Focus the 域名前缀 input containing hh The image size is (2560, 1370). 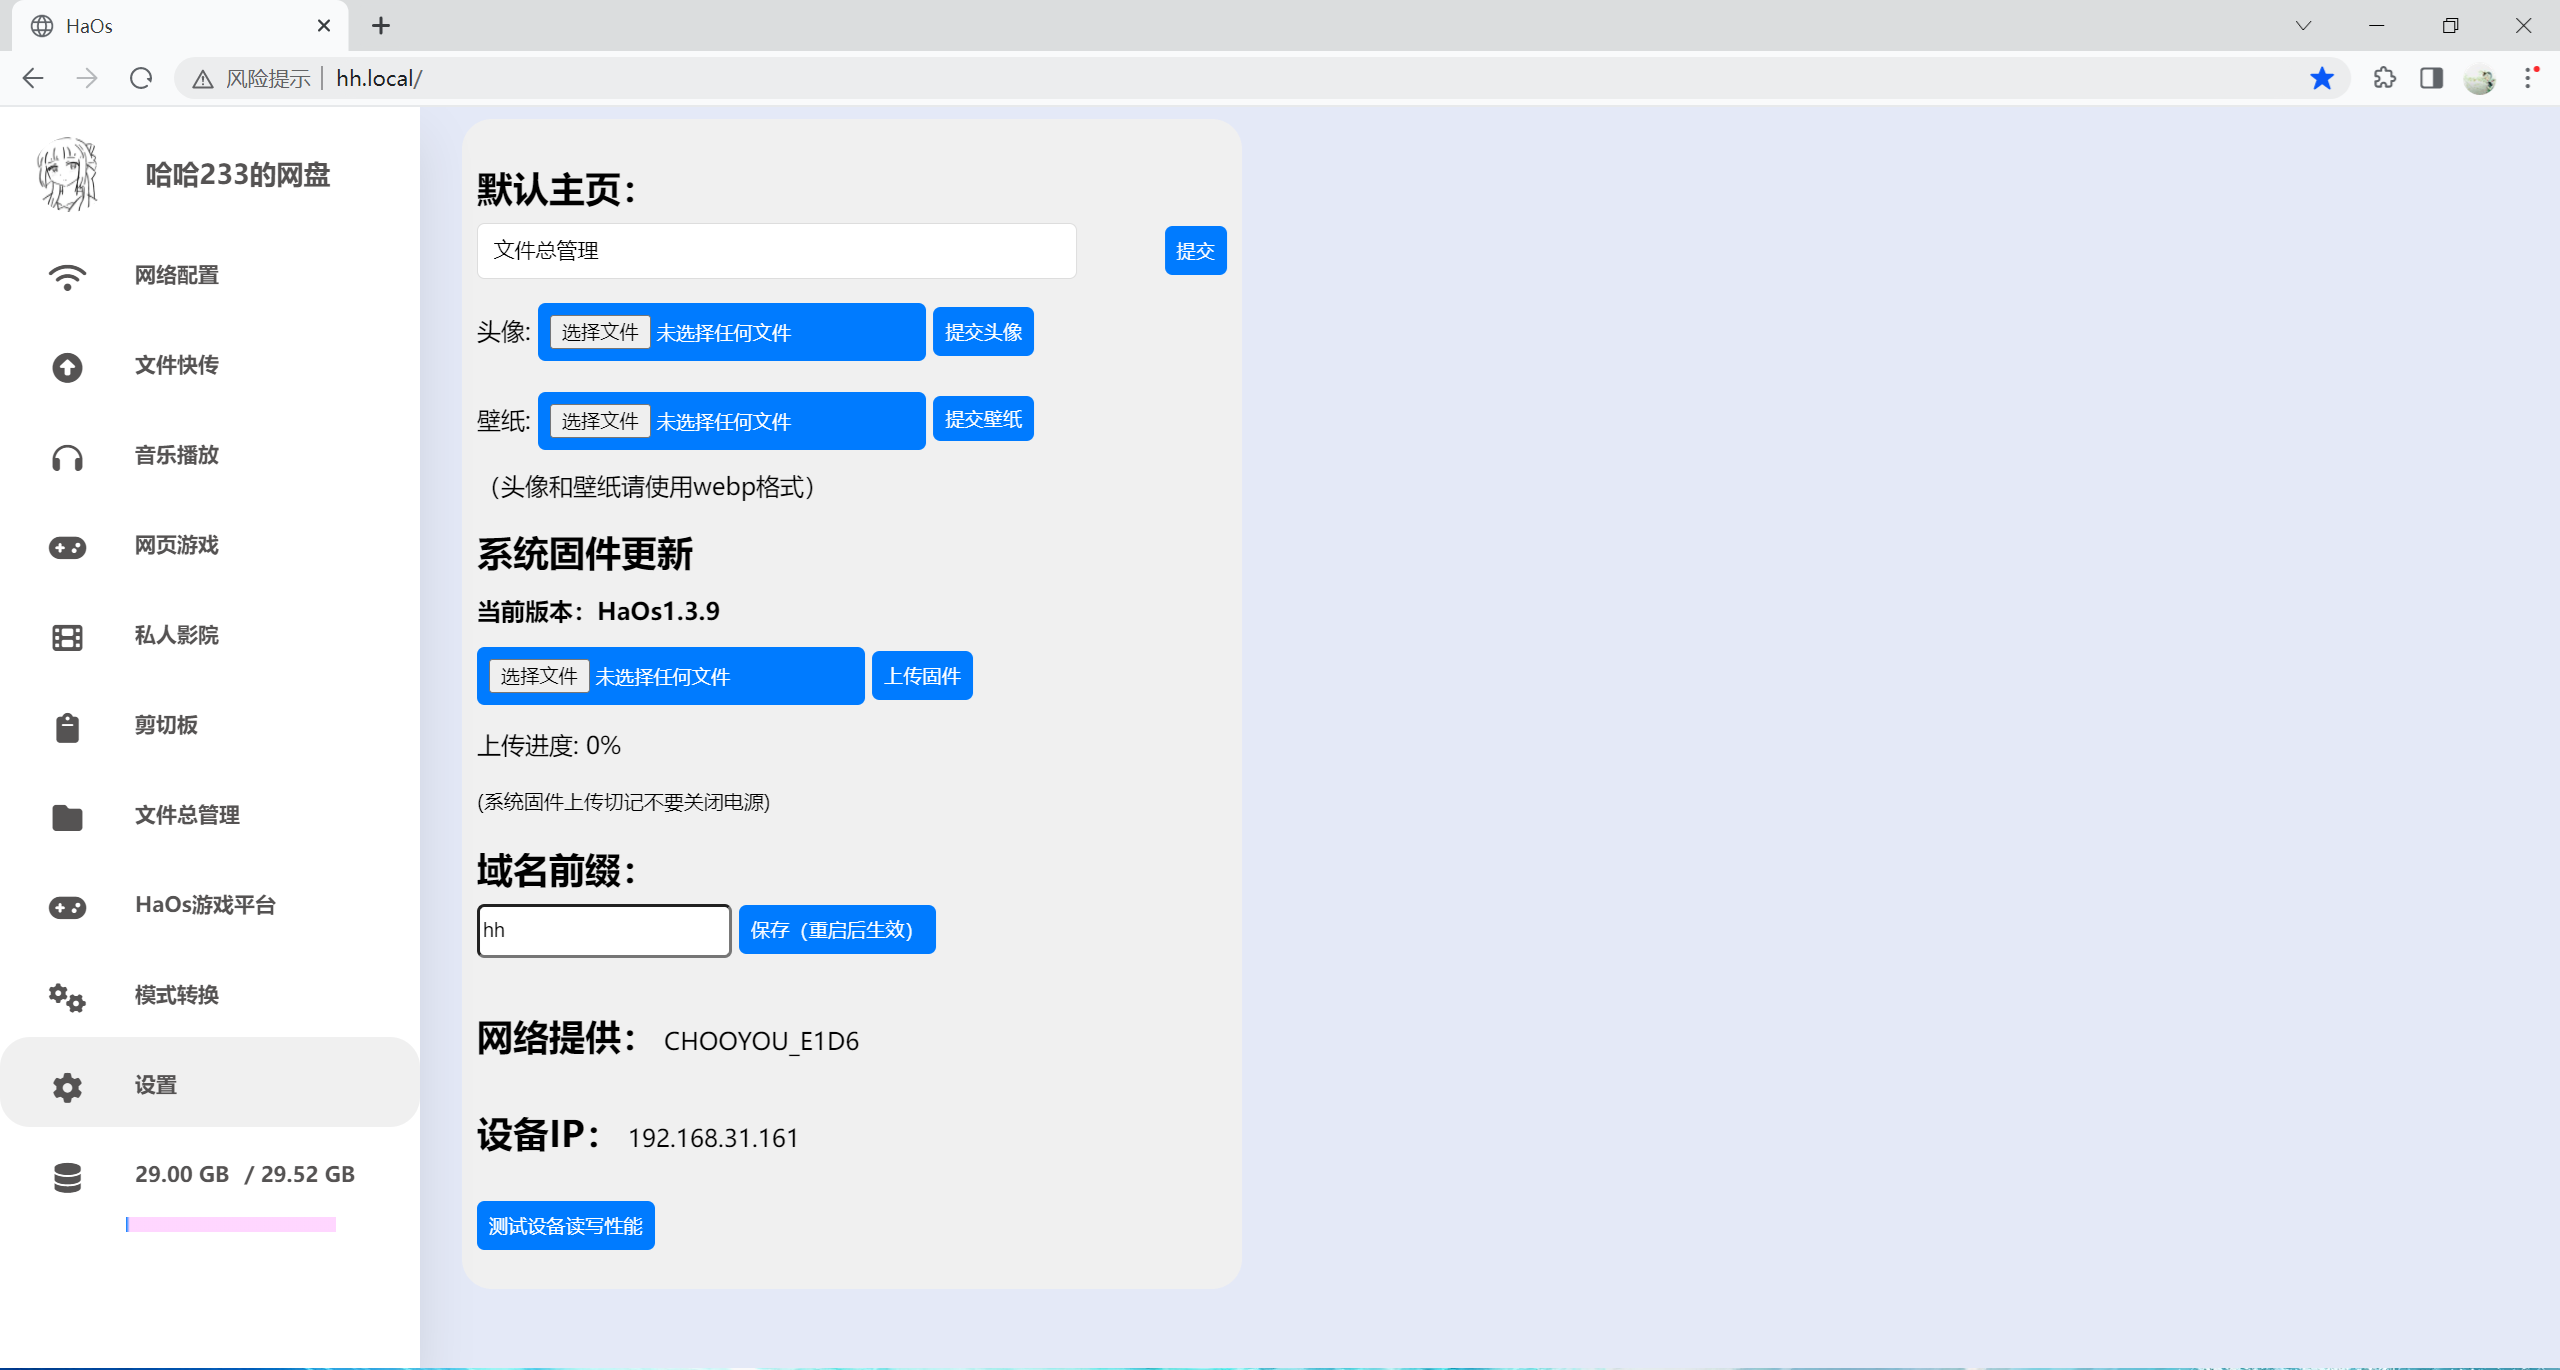click(x=604, y=931)
